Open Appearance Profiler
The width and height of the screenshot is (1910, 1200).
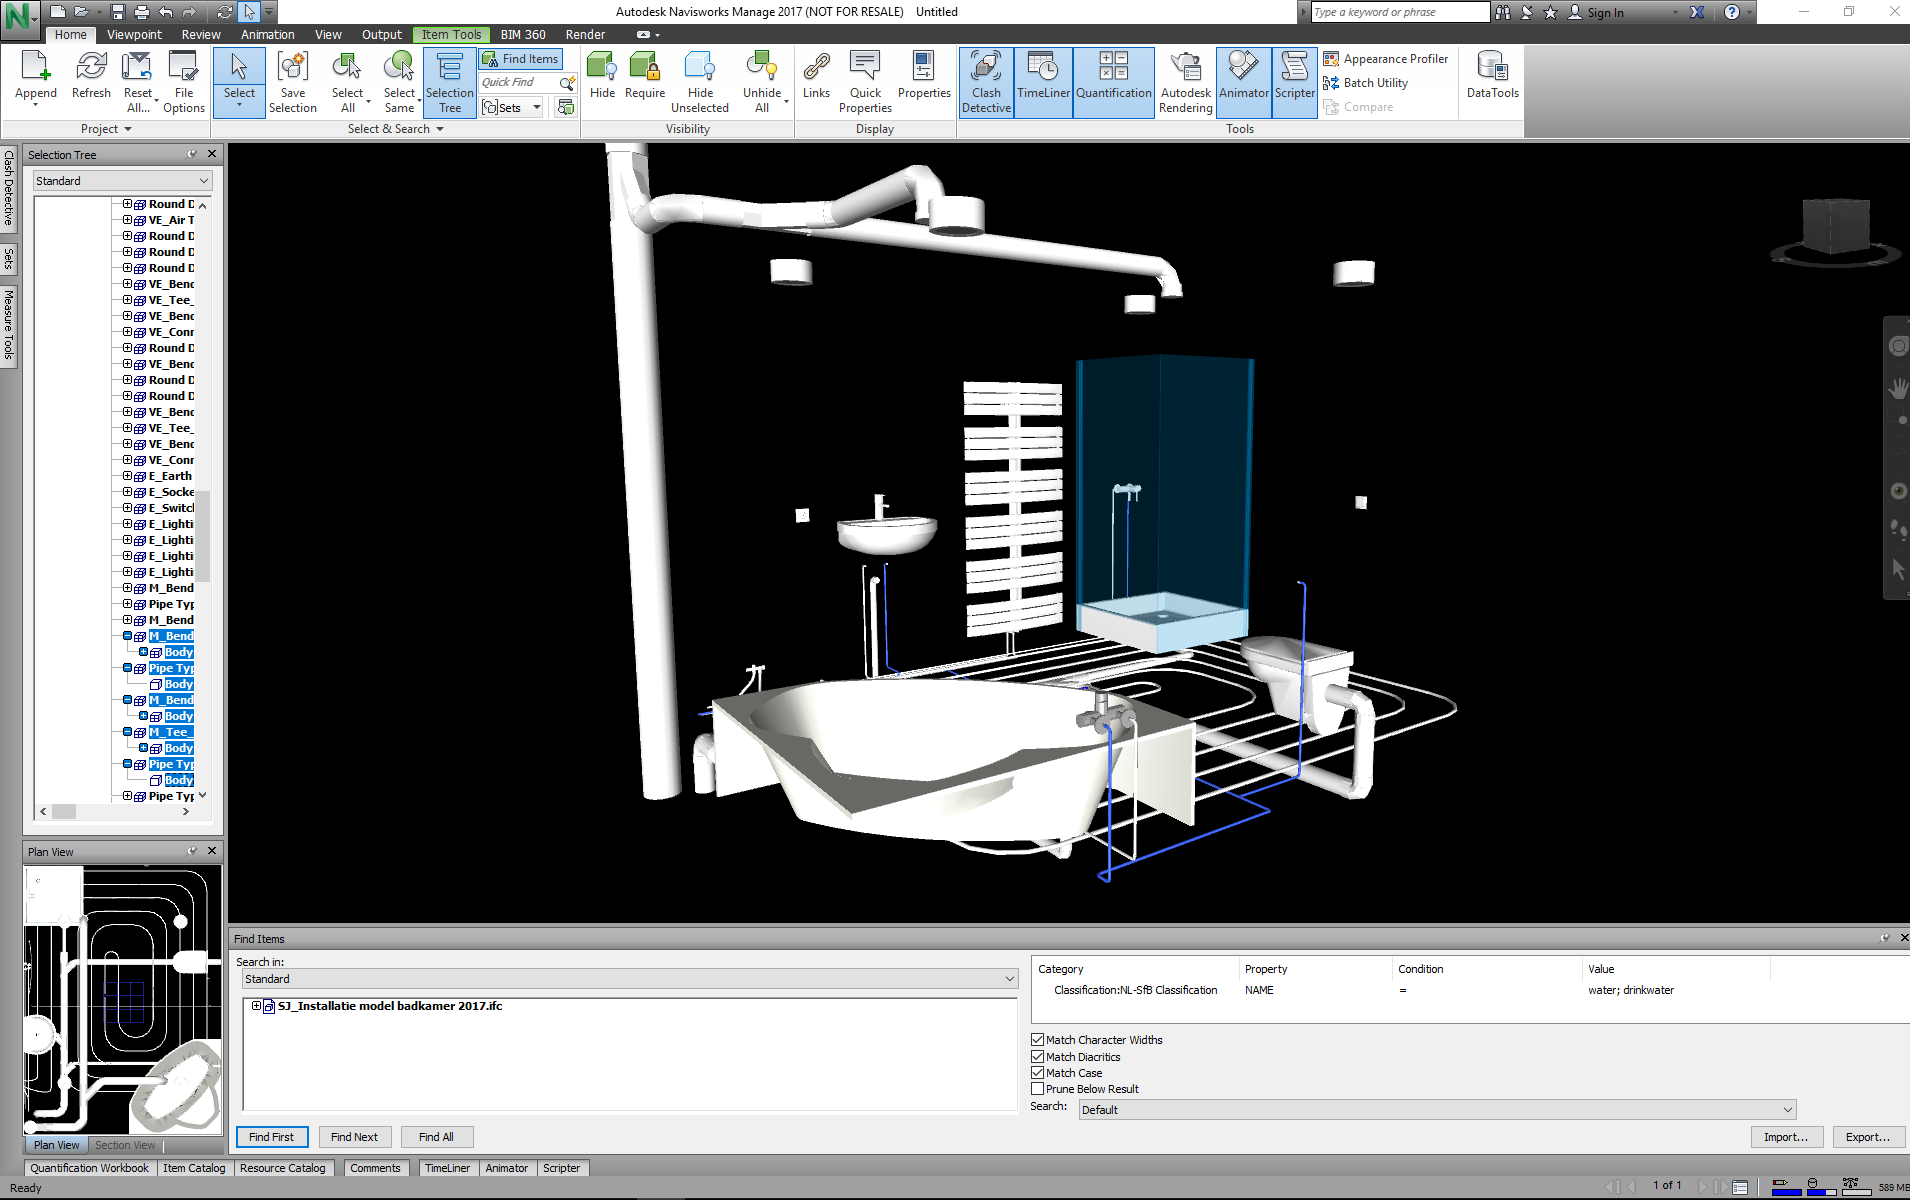click(1386, 59)
